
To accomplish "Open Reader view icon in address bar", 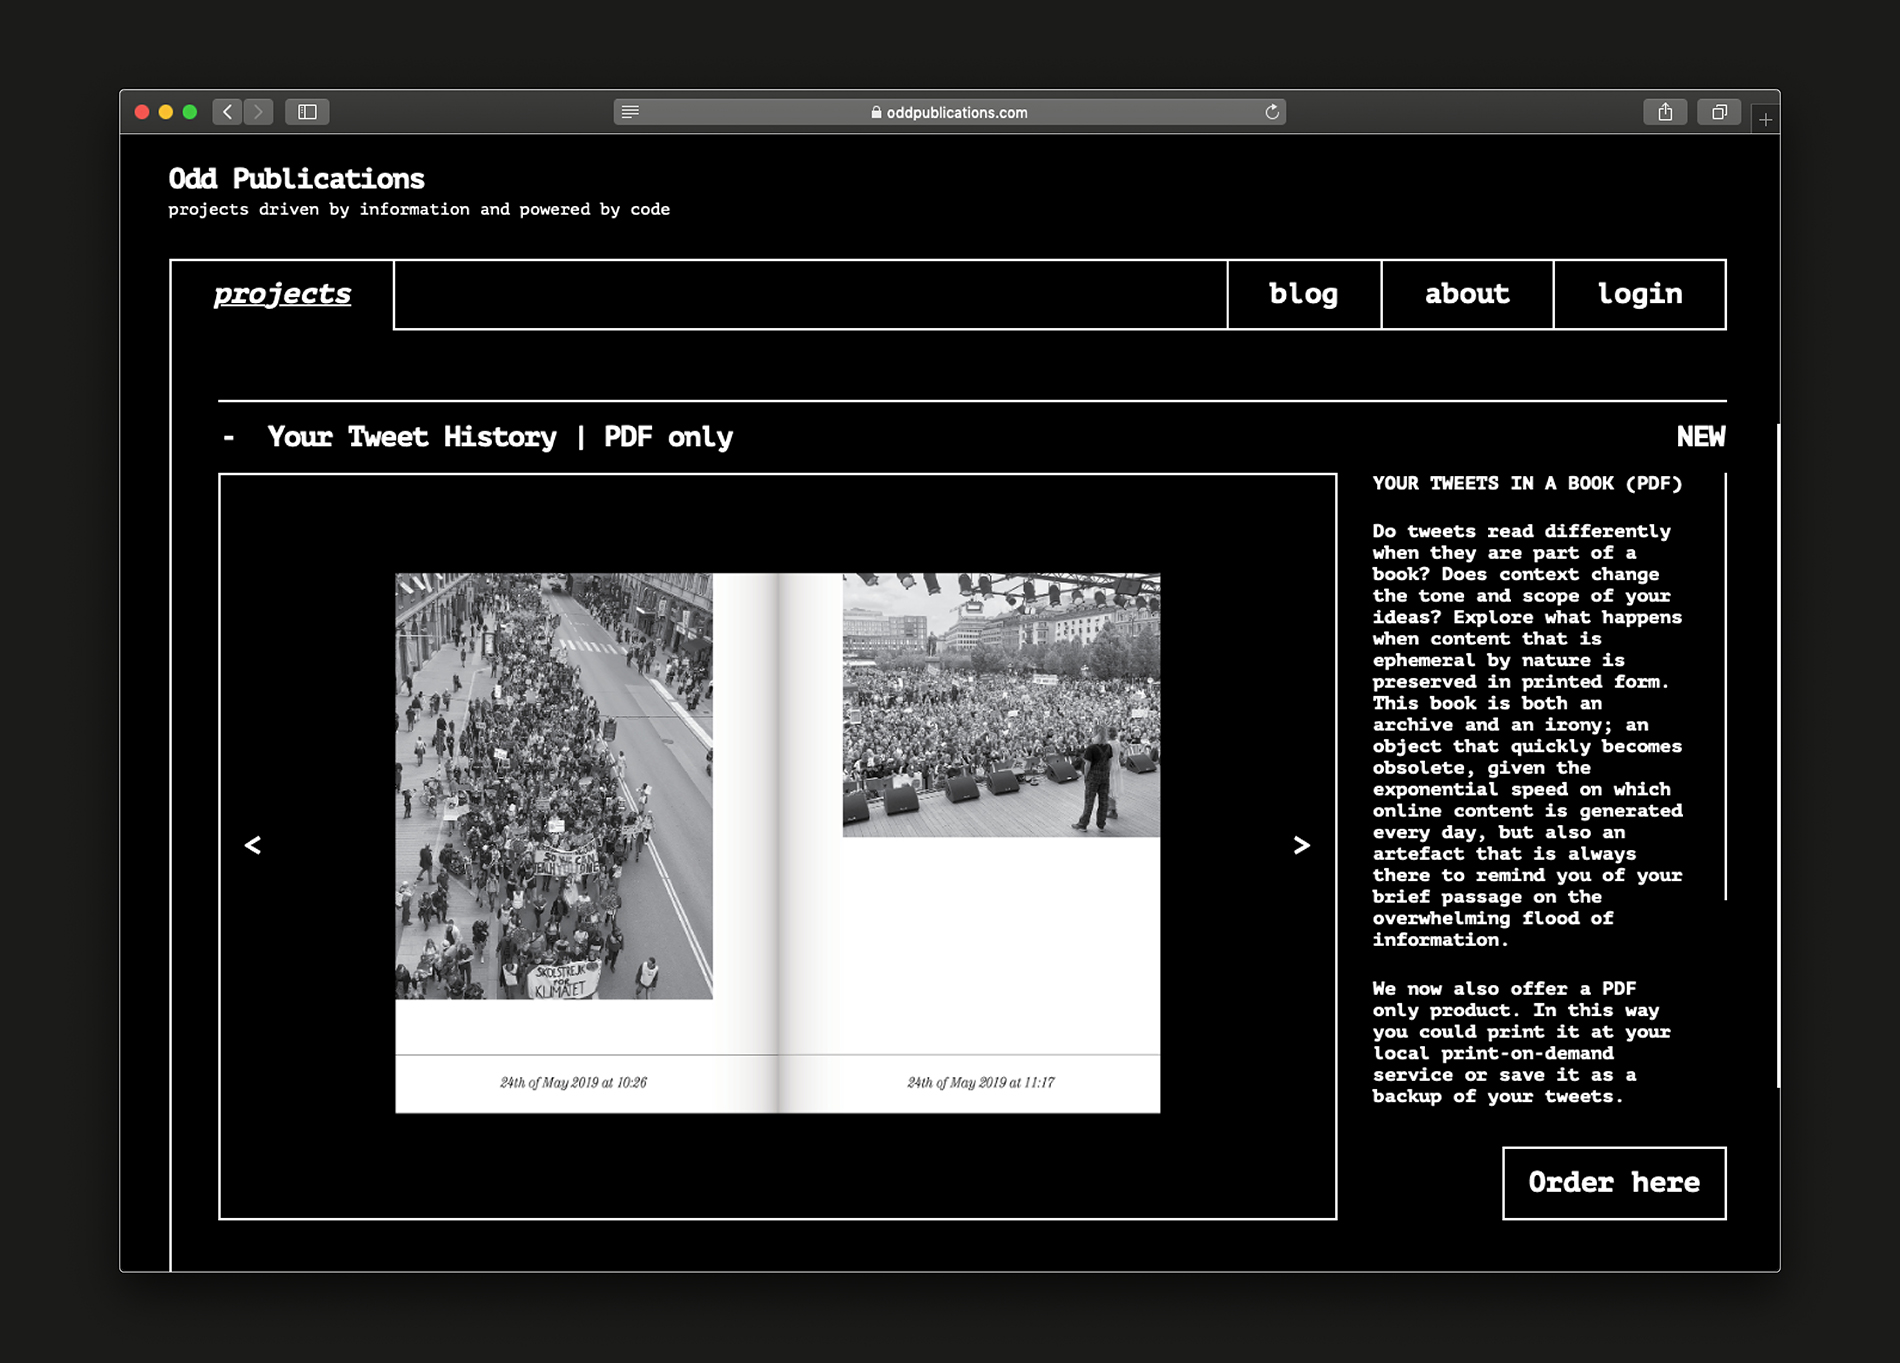I will (630, 112).
